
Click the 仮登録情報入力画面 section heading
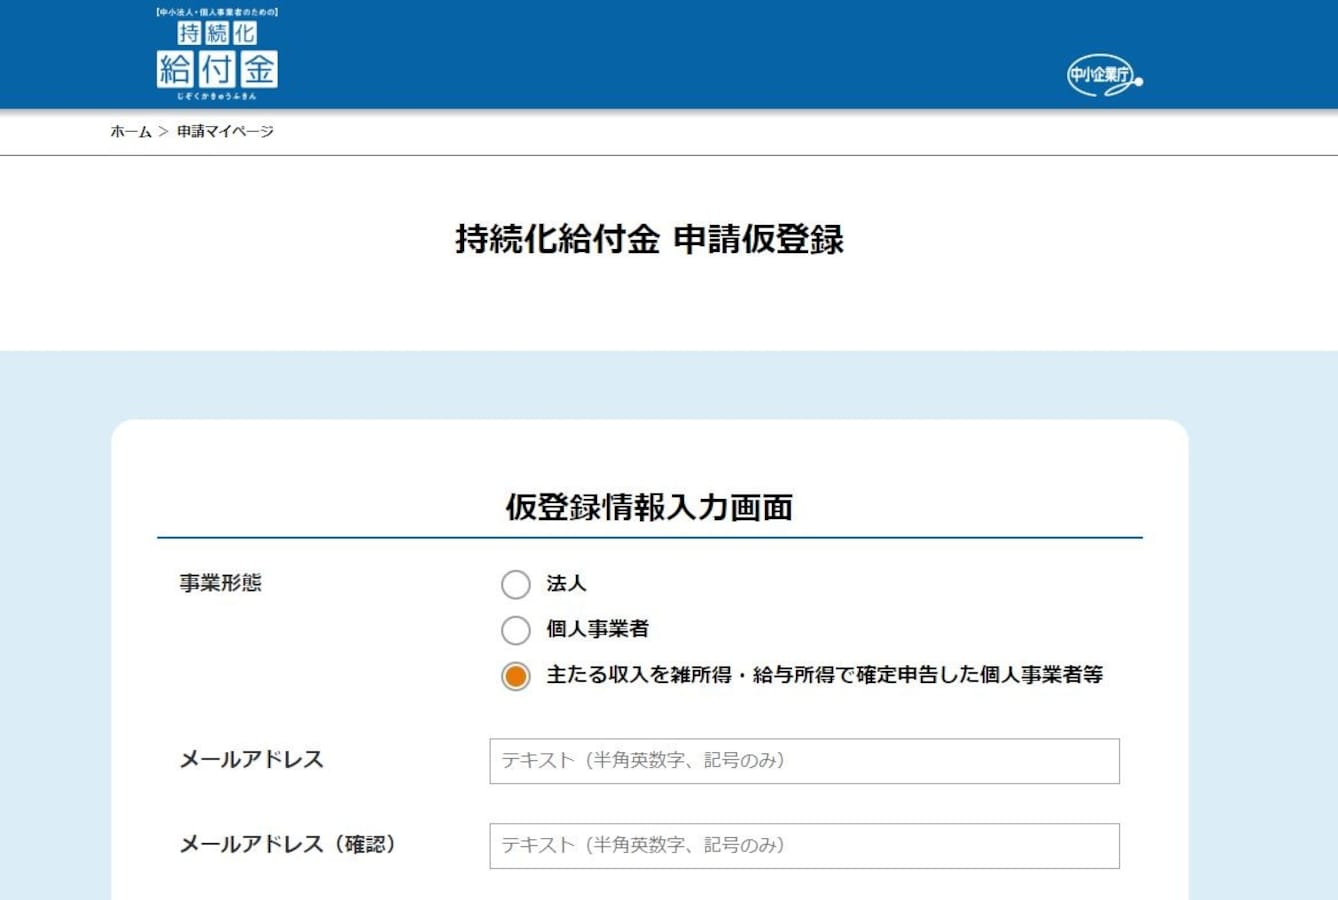coord(649,508)
